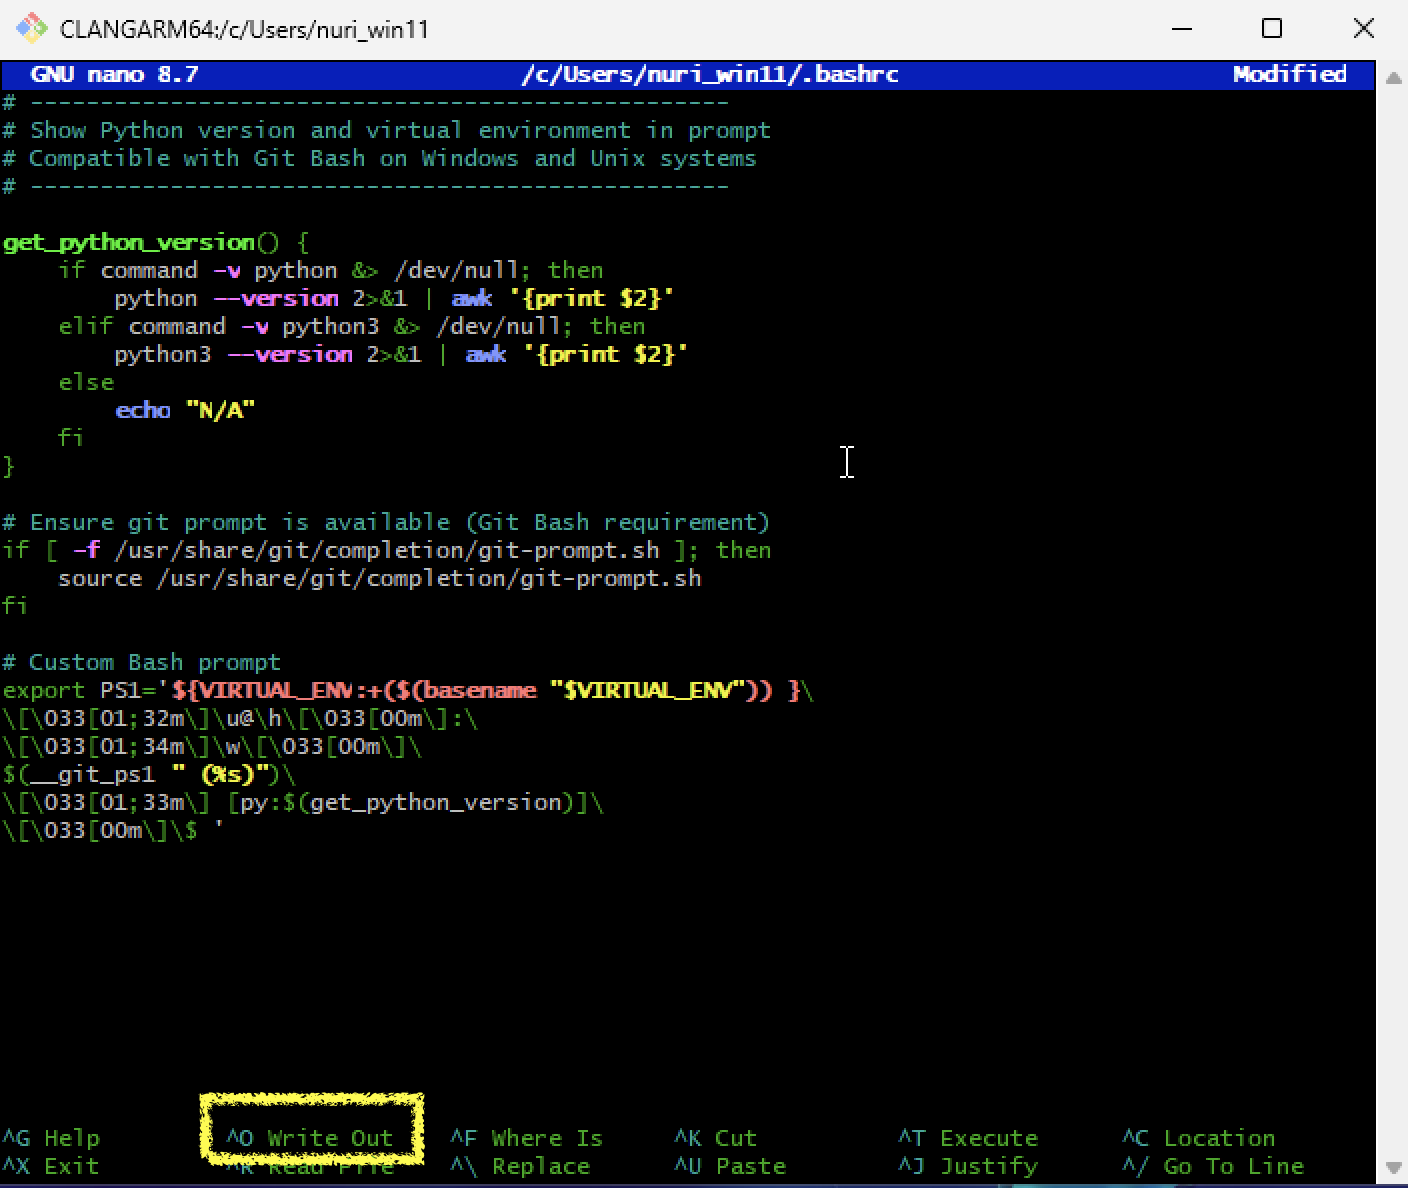Click the line containing 01;34m and \w
The height and width of the screenshot is (1188, 1408).
pyautogui.click(x=212, y=746)
